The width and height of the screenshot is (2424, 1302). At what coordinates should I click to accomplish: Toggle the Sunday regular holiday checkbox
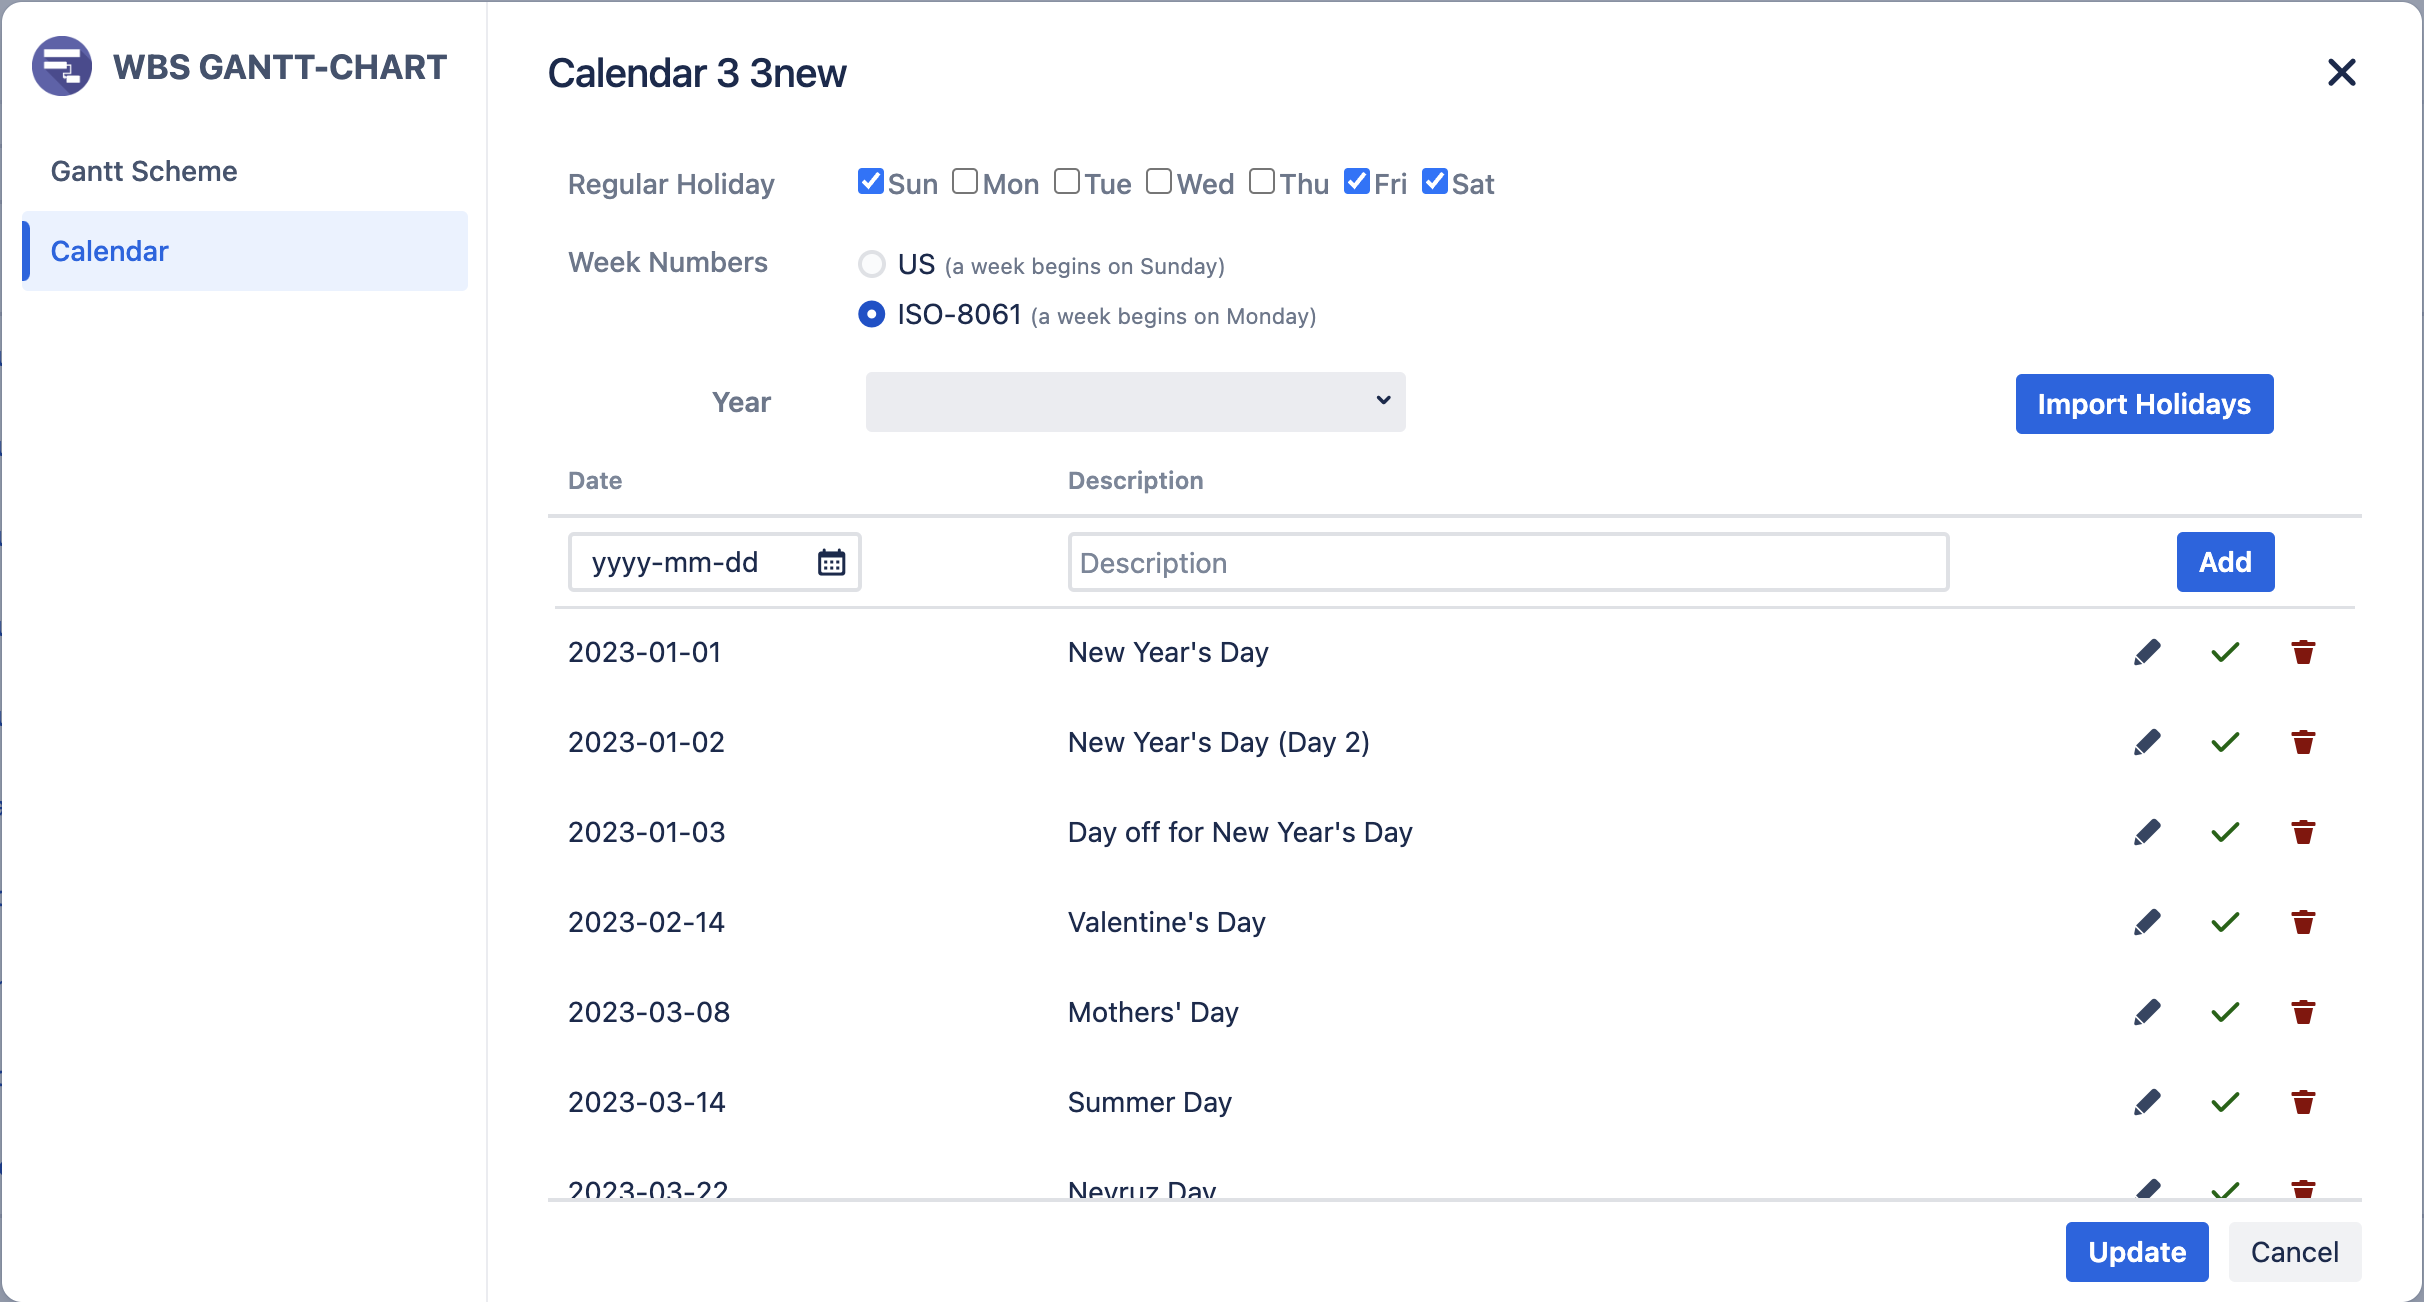click(x=869, y=181)
